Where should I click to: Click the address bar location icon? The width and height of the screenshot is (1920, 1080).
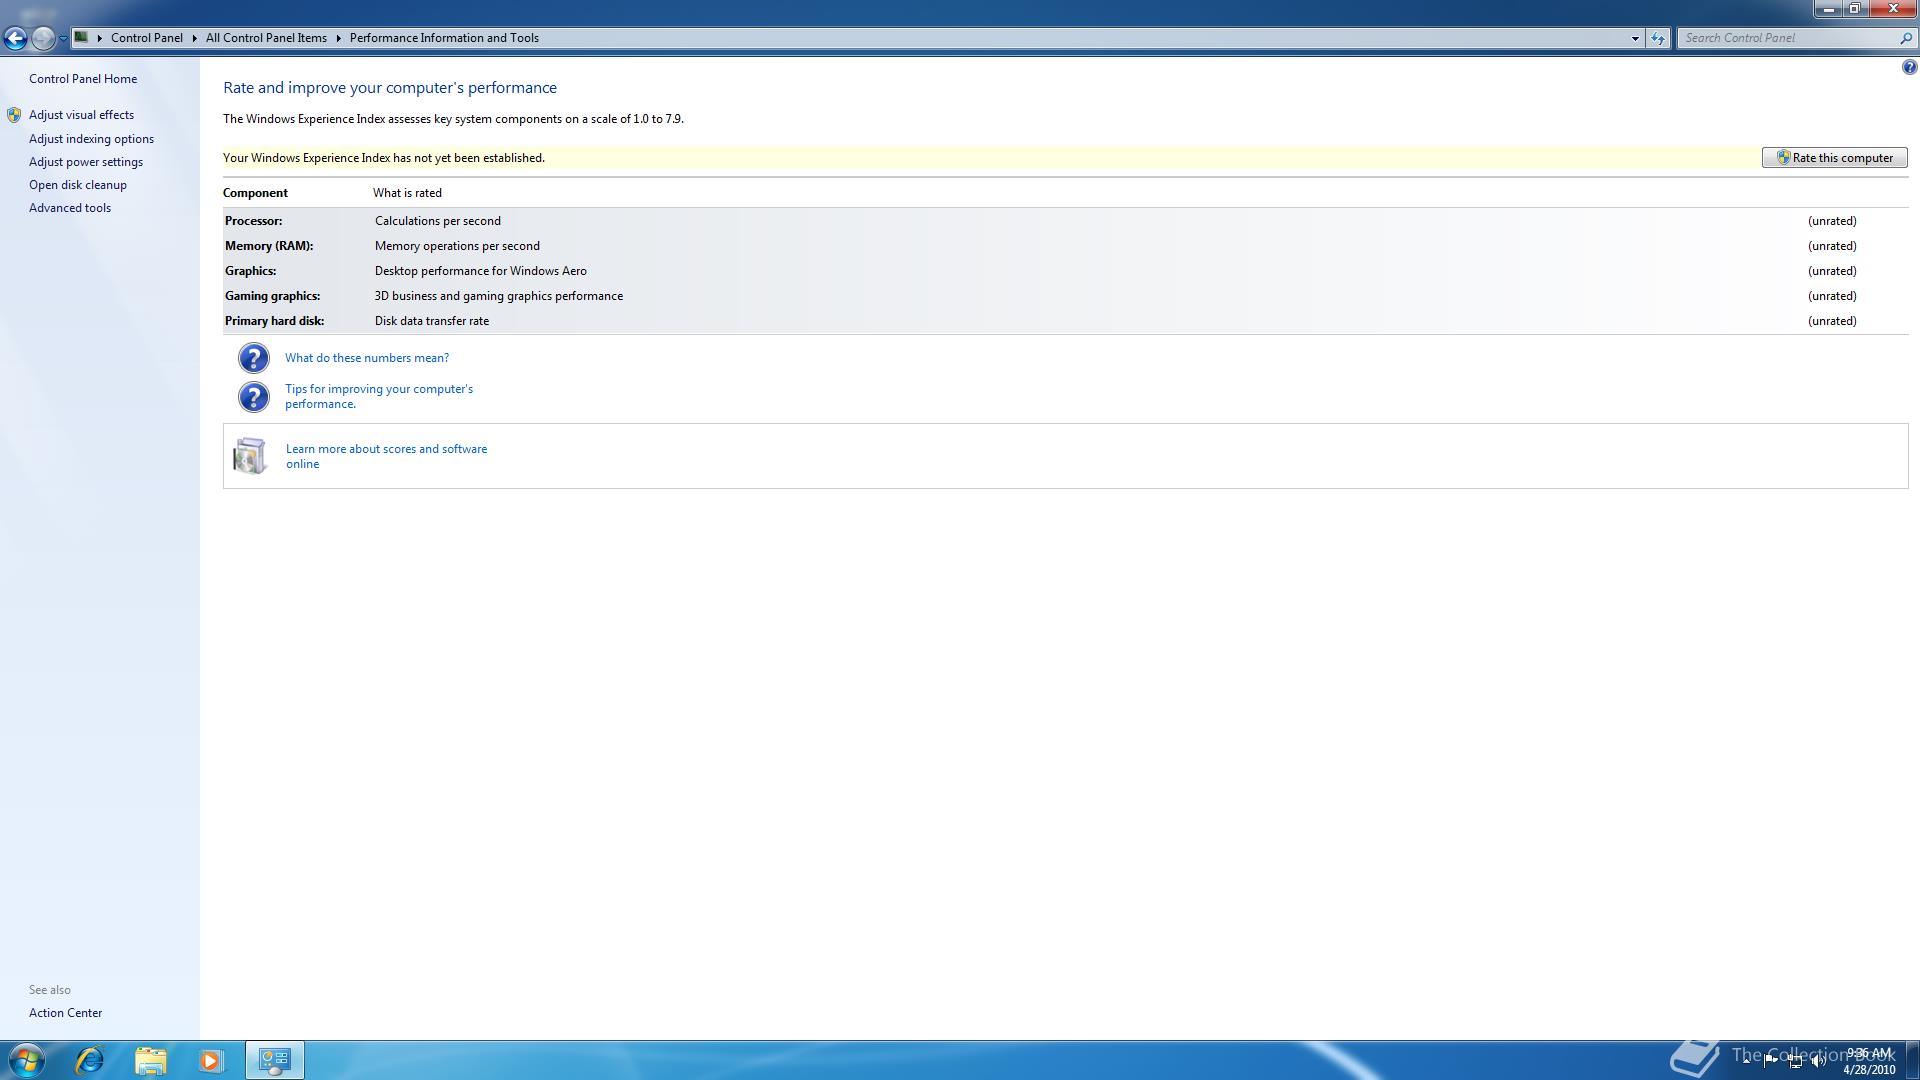pos(82,37)
